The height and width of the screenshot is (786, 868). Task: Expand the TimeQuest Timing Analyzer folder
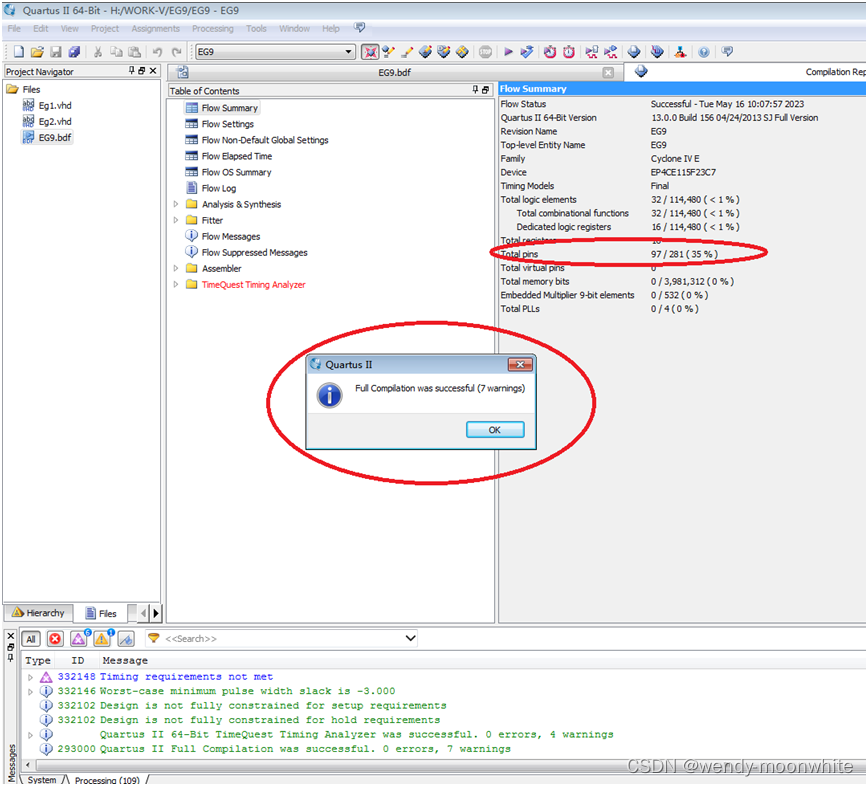click(x=176, y=285)
